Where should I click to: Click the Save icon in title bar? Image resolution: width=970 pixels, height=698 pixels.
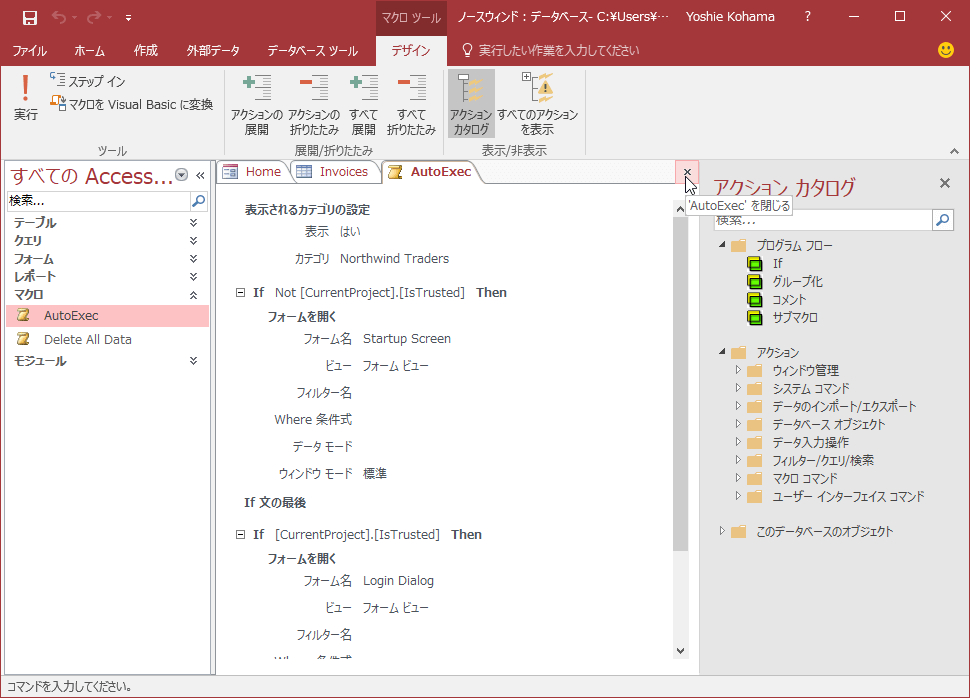(29, 17)
